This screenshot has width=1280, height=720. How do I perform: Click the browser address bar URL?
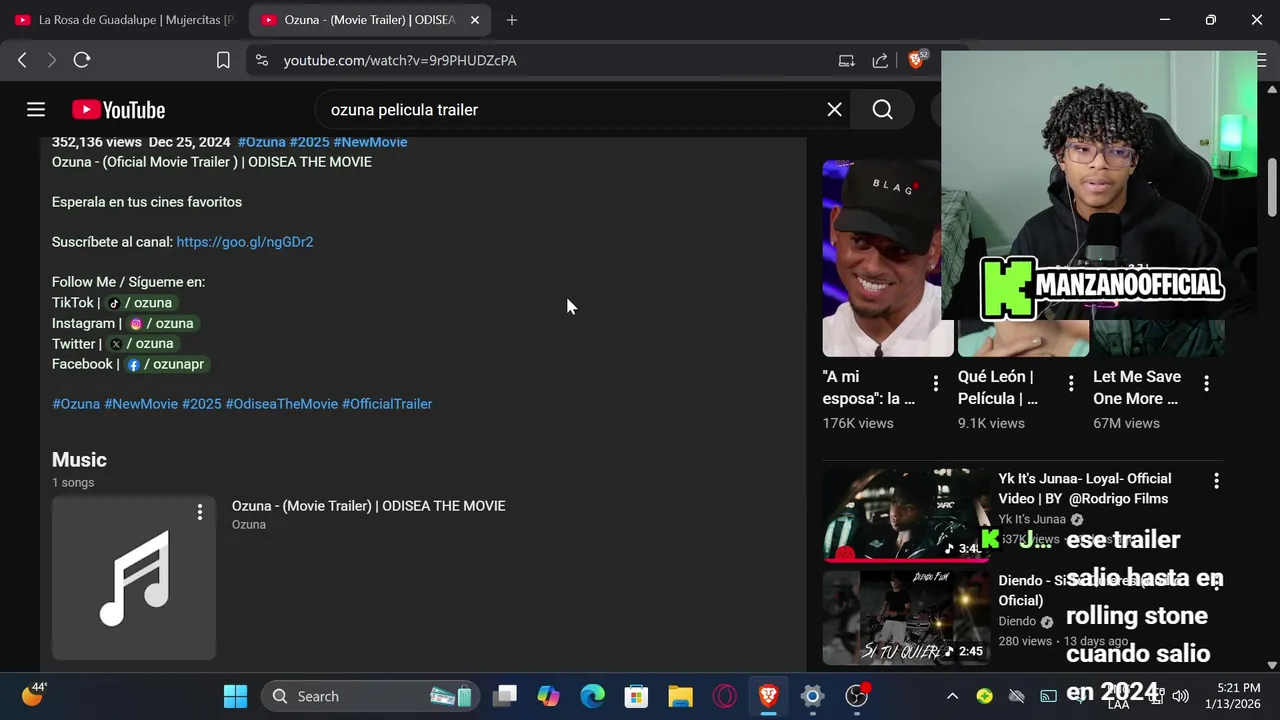tap(400, 60)
